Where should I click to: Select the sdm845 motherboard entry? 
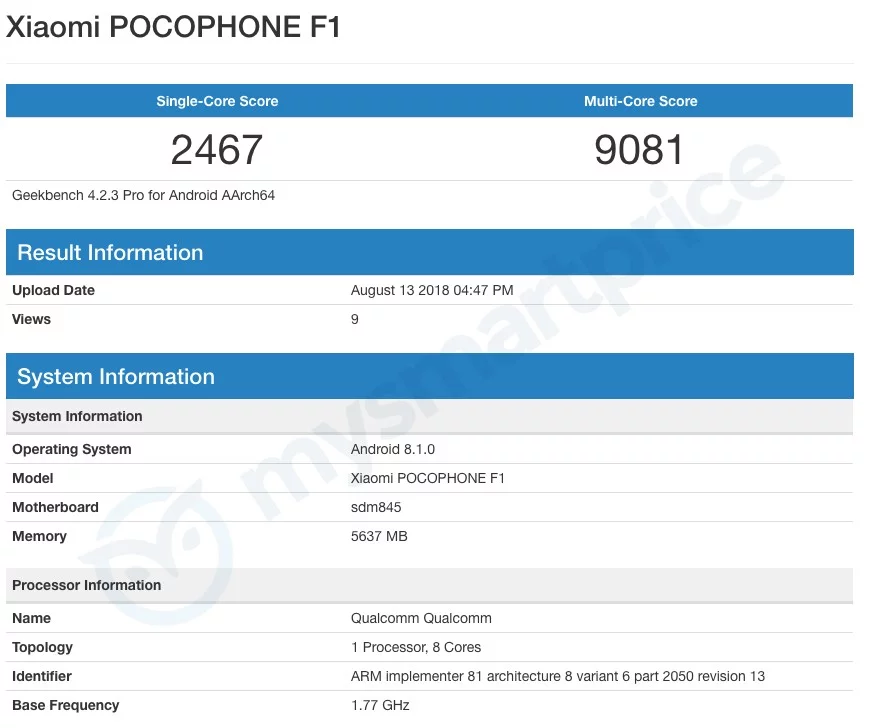[375, 507]
